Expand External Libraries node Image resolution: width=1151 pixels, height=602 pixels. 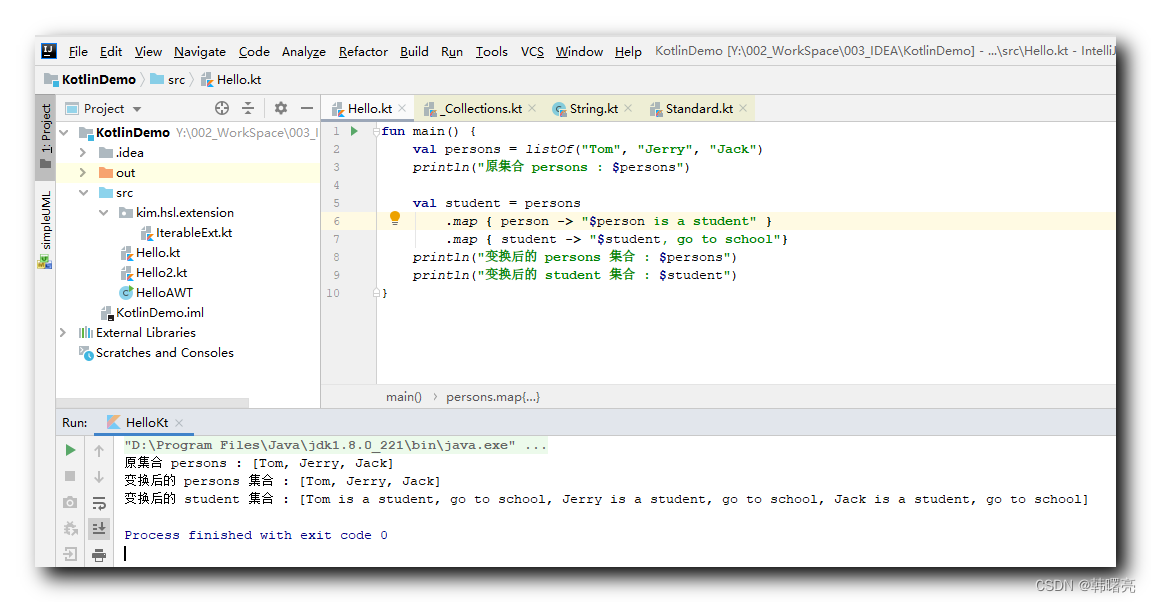[64, 333]
